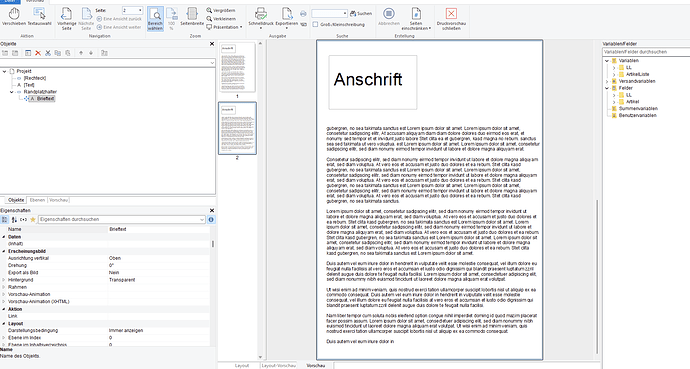Delete object with red X icon

click(x=38, y=53)
